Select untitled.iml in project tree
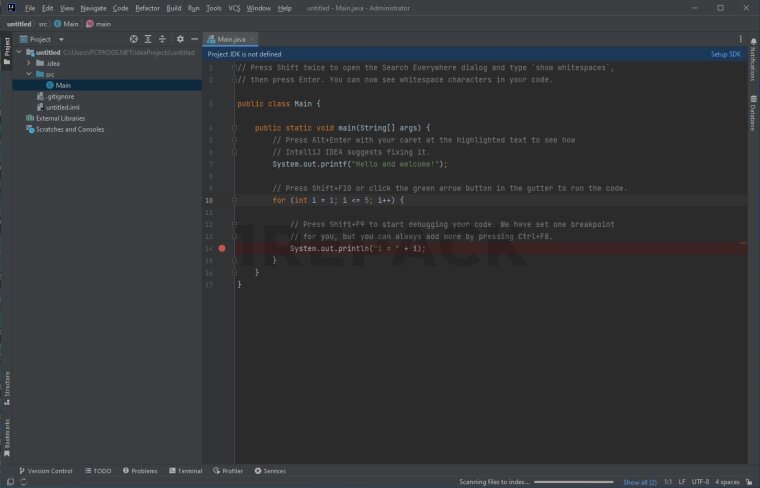760x488 pixels. click(65, 107)
